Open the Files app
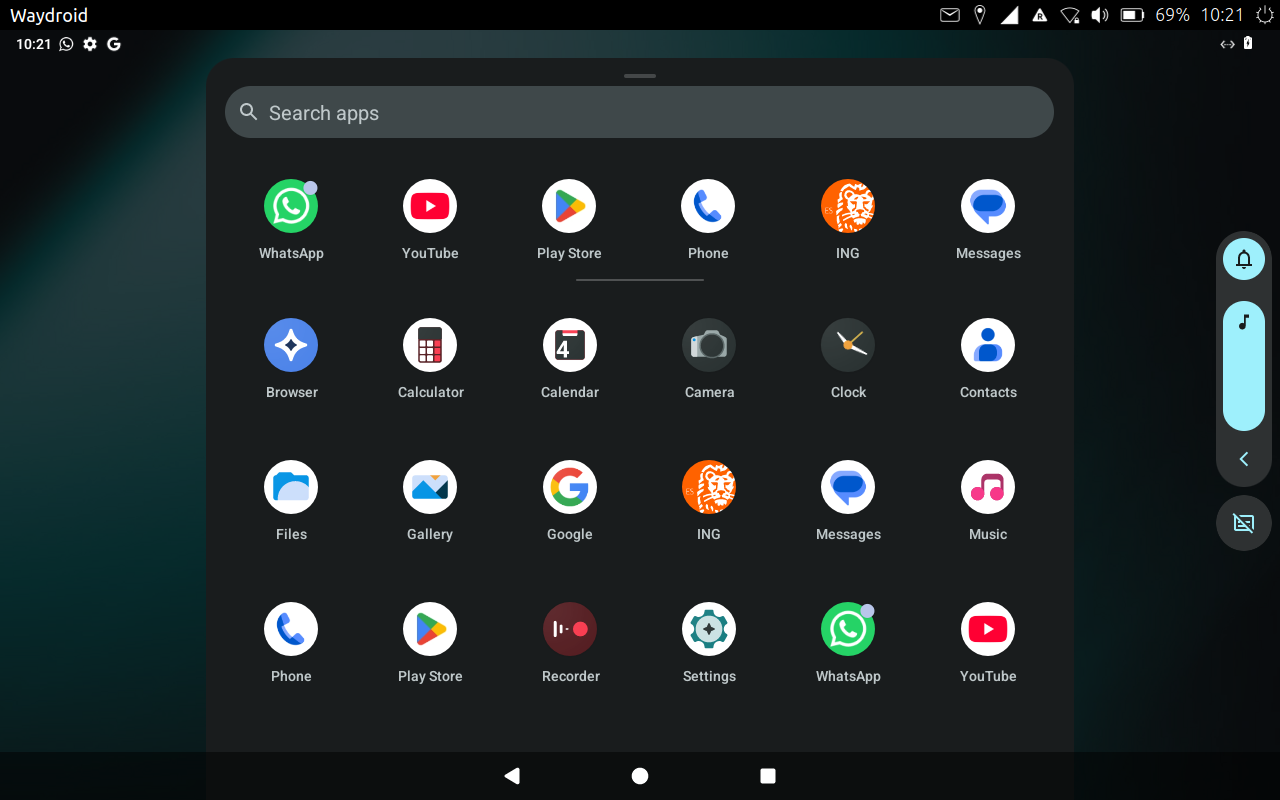This screenshot has width=1280, height=800. [291, 488]
